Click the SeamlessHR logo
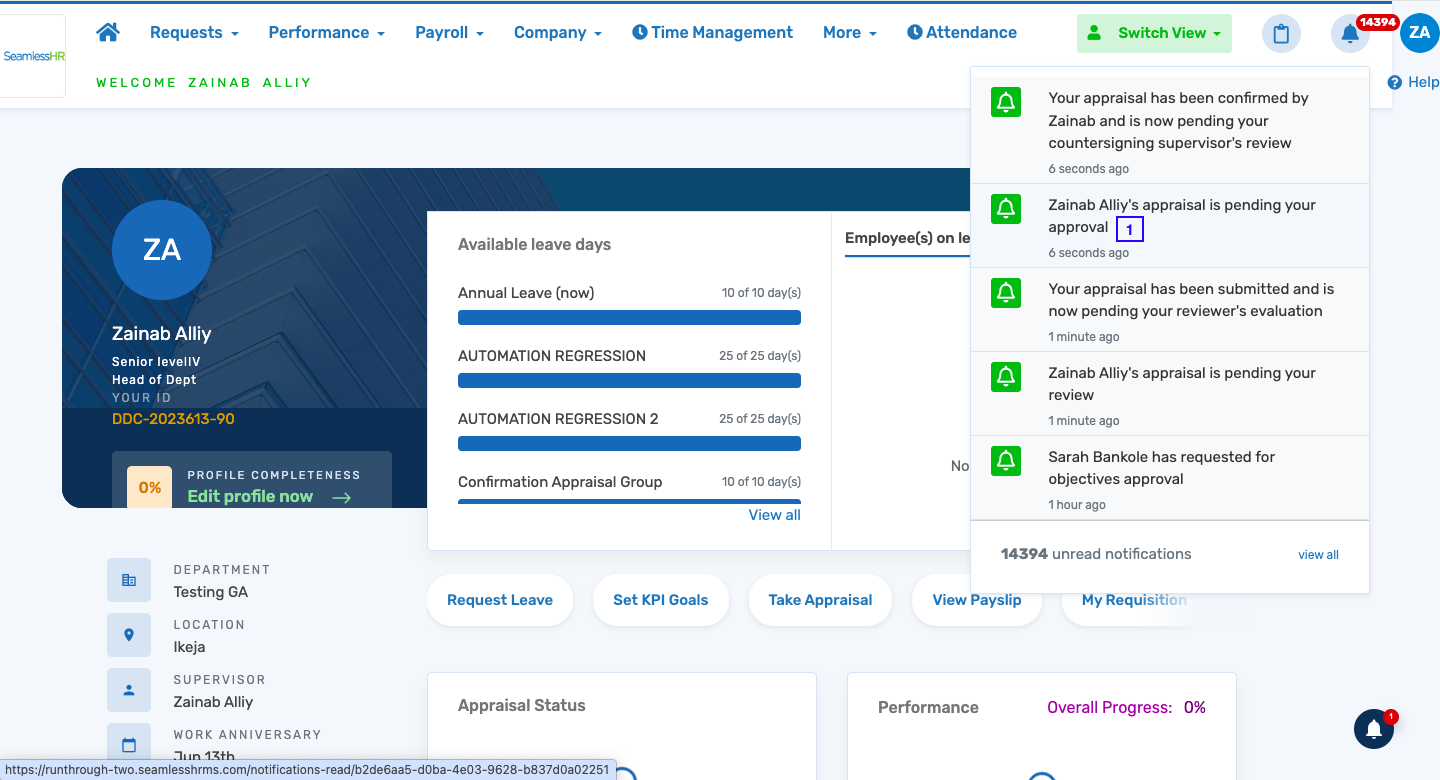The image size is (1440, 780). pyautogui.click(x=33, y=56)
